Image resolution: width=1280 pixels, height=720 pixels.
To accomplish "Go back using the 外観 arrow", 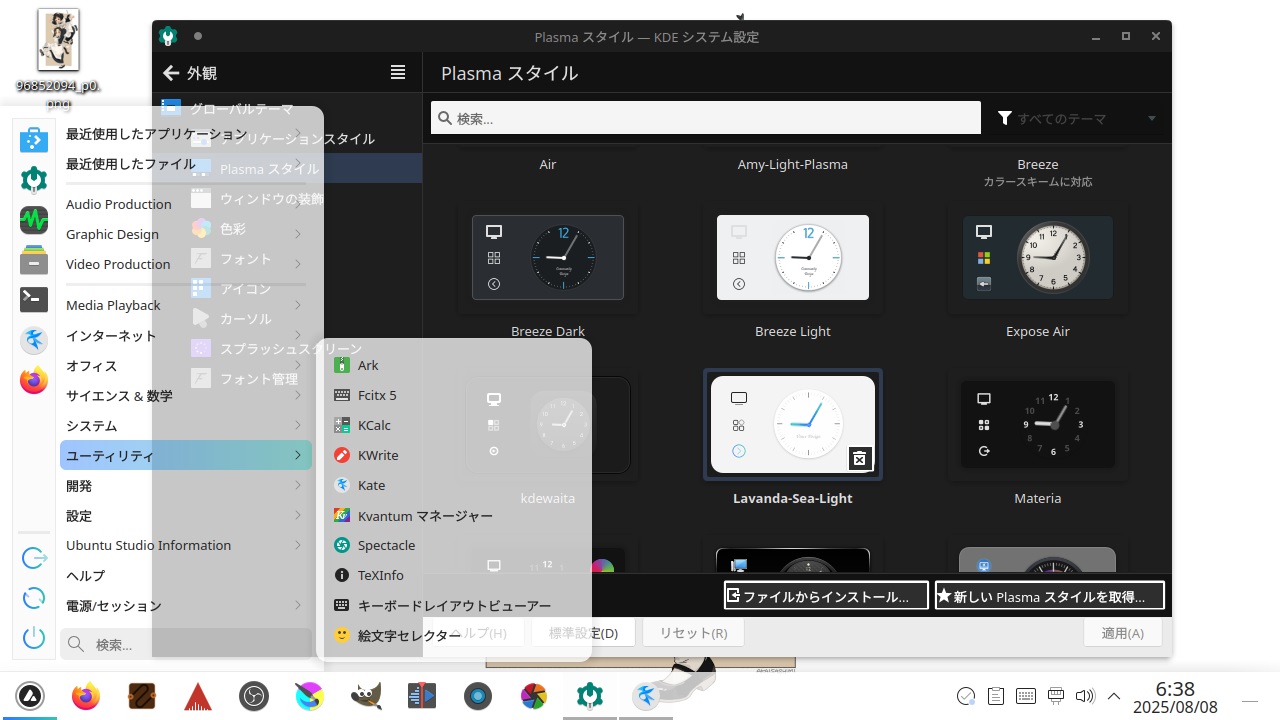I will point(171,73).
